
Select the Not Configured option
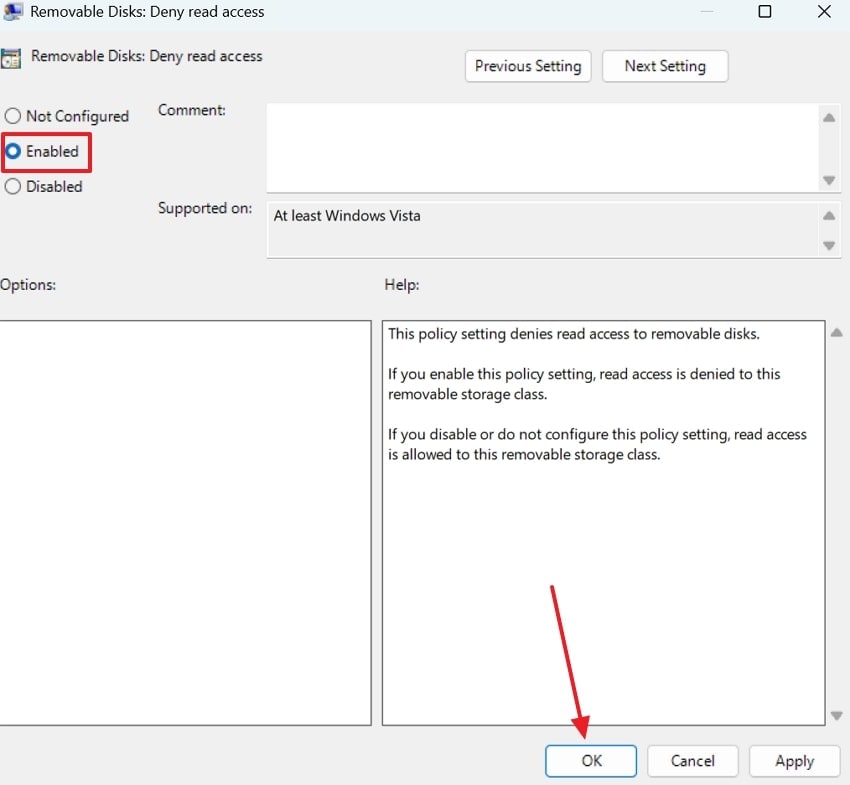click(x=12, y=116)
